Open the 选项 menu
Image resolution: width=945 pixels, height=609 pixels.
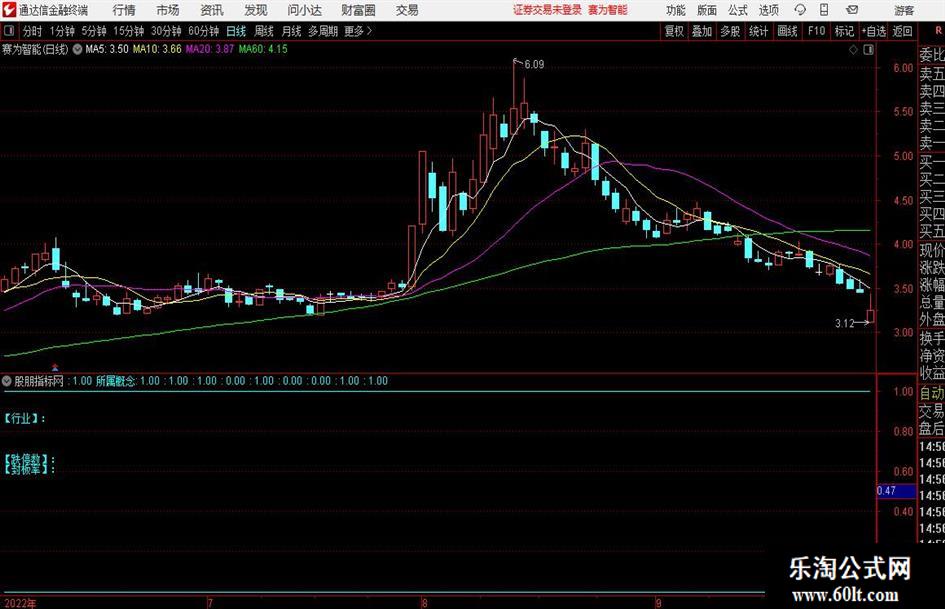(768, 10)
